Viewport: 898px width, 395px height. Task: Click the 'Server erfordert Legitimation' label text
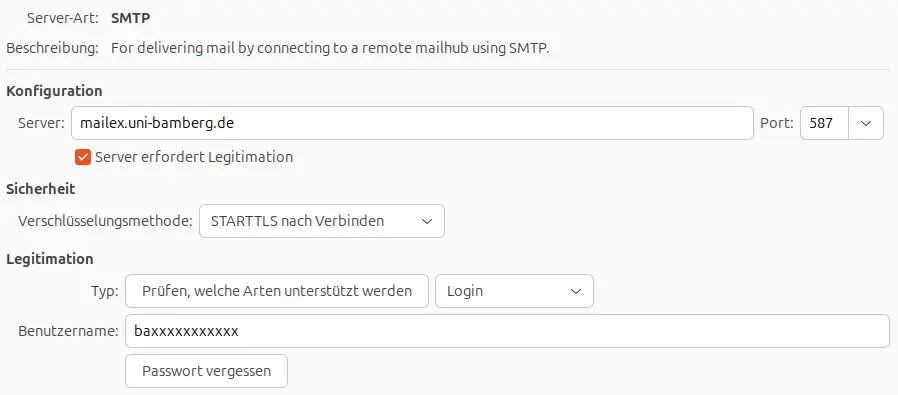pos(194,157)
